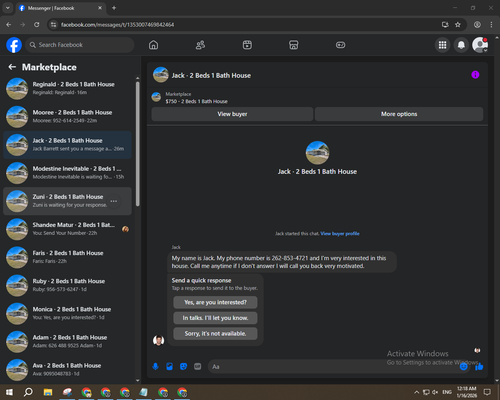This screenshot has width=500, height=400.
Task: Open conversation information purple icon
Action: coord(475,75)
